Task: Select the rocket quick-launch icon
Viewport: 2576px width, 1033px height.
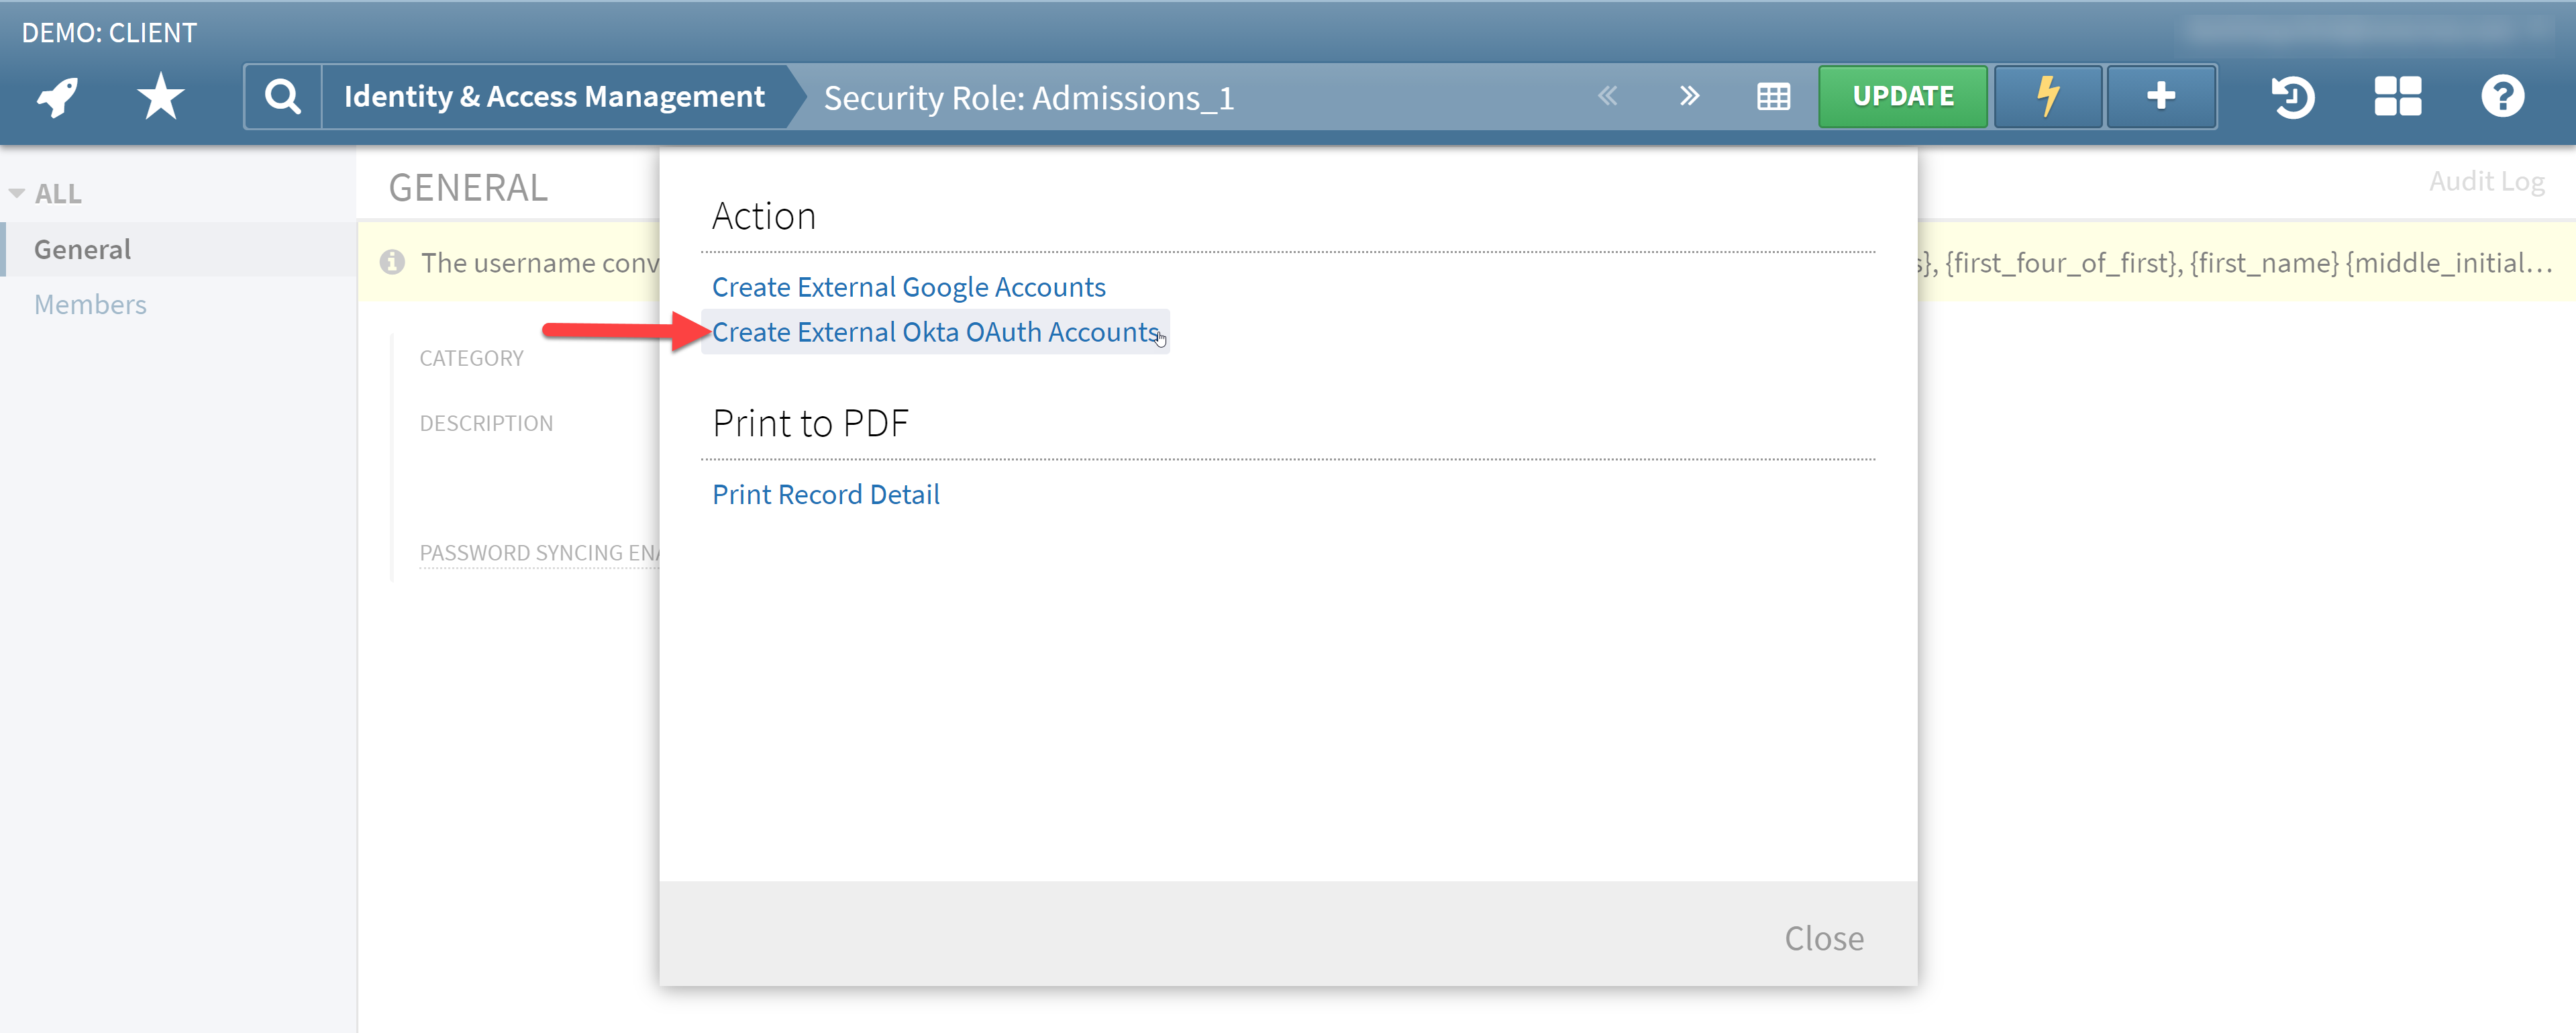Action: tap(57, 96)
